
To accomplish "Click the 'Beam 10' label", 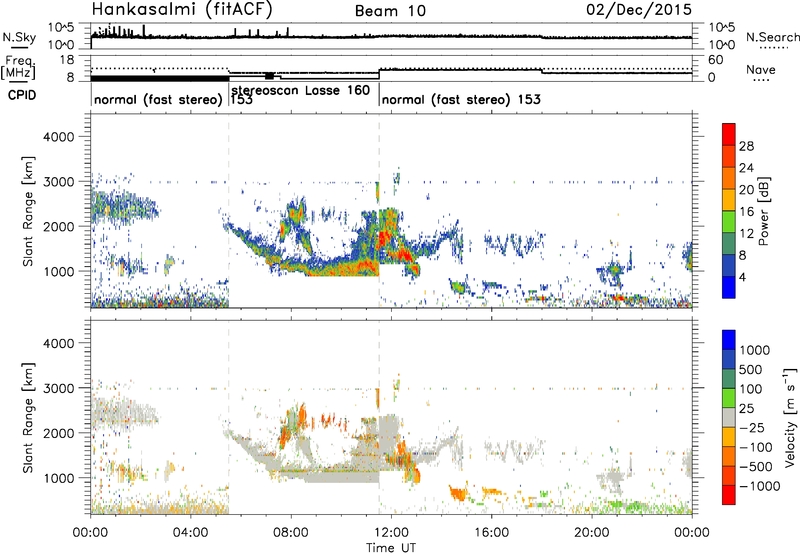I will pos(390,11).
